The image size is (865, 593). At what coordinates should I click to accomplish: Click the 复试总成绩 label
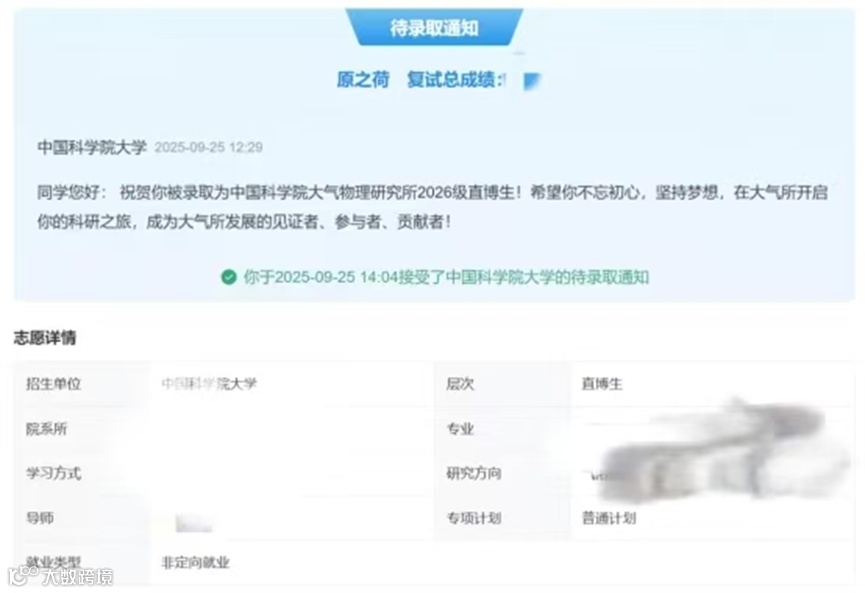click(x=453, y=80)
